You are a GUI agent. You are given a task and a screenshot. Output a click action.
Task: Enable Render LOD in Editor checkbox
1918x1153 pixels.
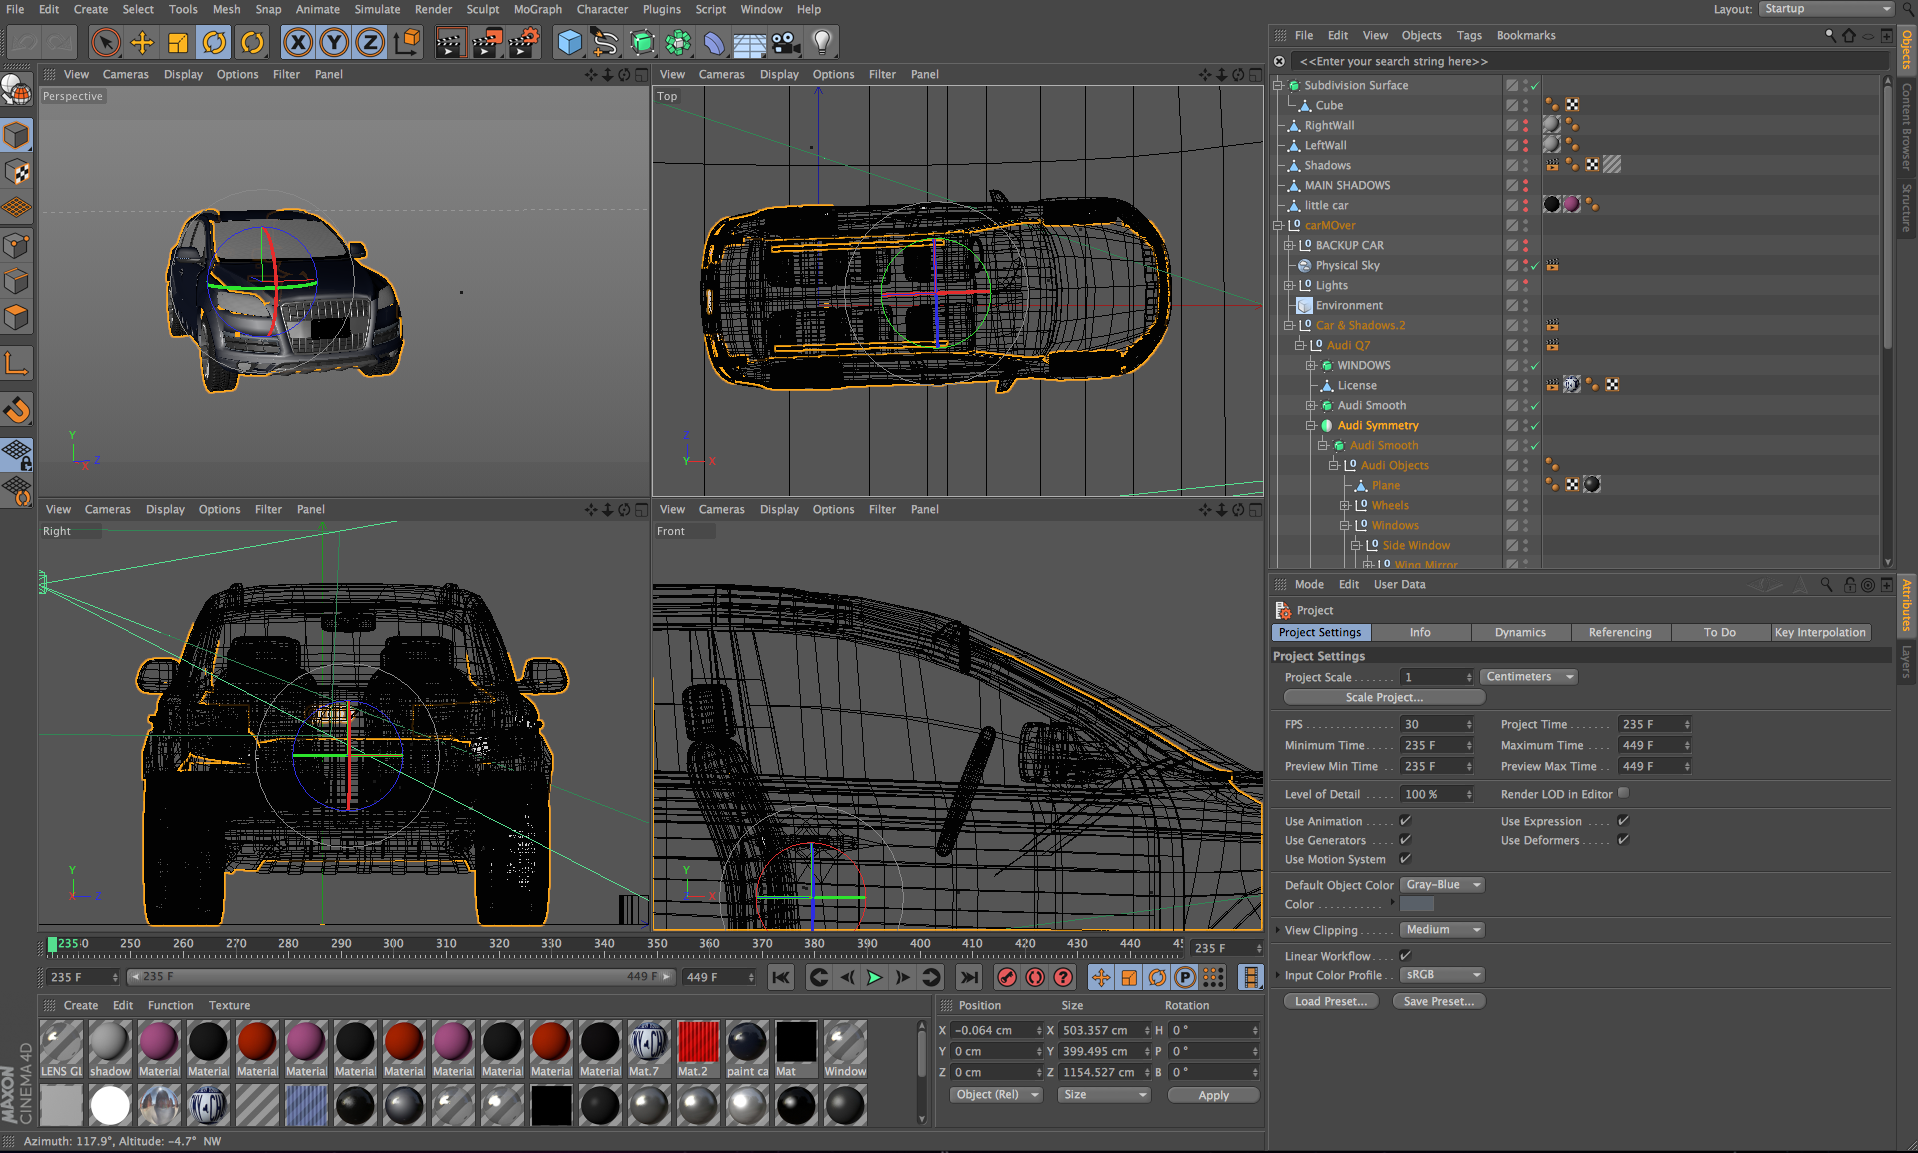(x=1623, y=793)
